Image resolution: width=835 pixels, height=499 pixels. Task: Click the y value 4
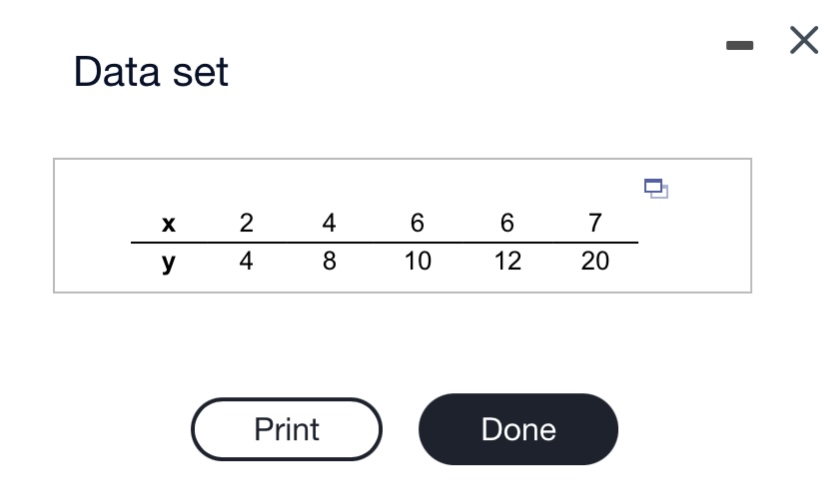246,261
